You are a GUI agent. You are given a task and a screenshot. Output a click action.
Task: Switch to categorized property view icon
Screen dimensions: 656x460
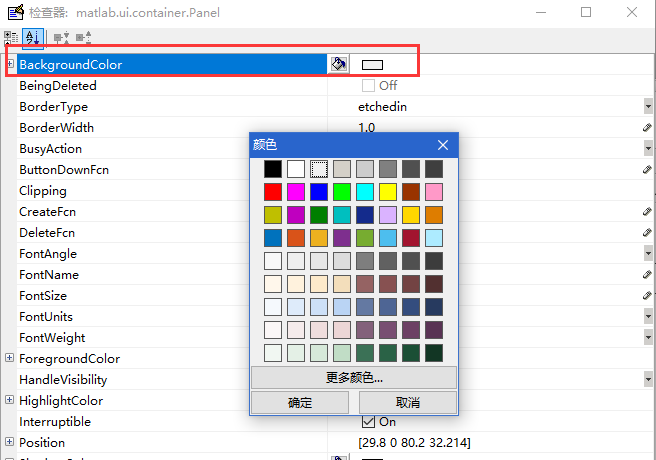pyautogui.click(x=11, y=38)
